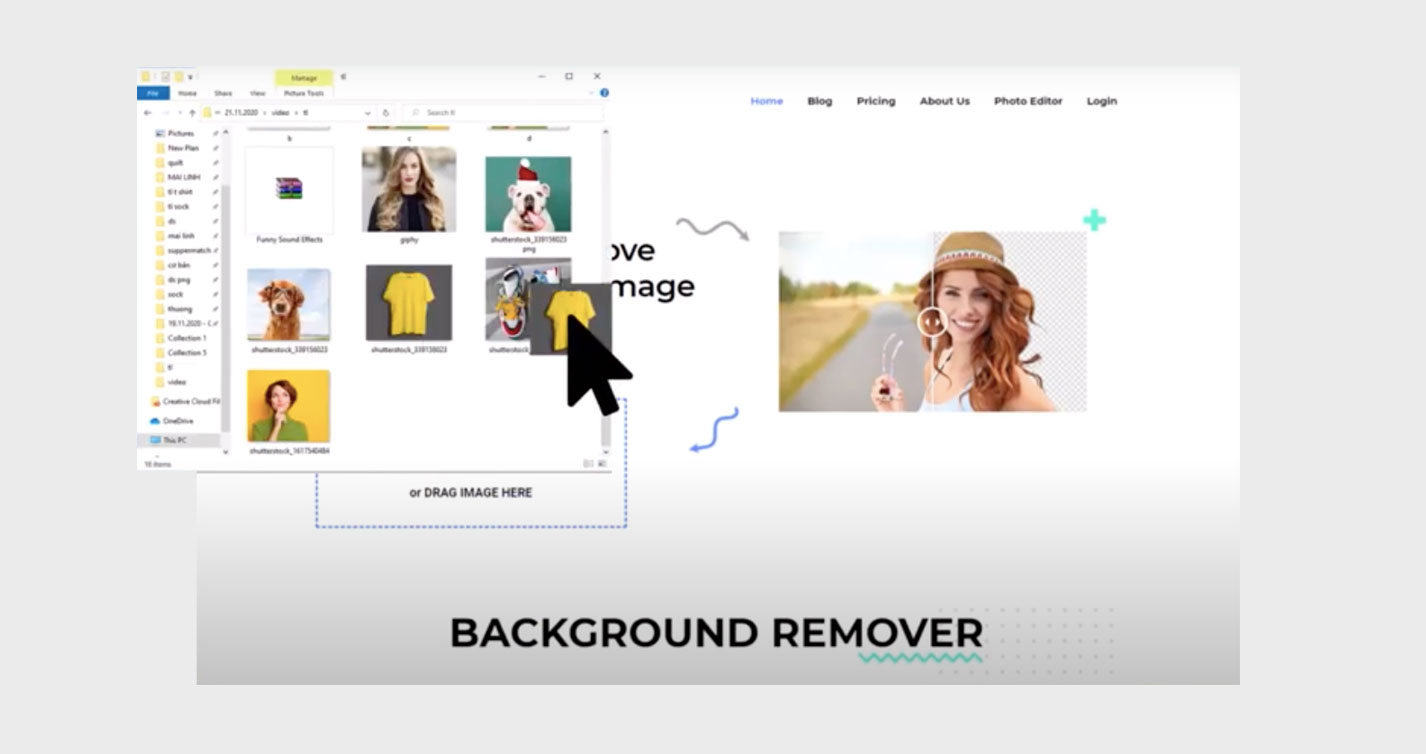Viewport: 1426px width, 754px height.
Task: Open the video folder in sidebar
Action: pos(177,382)
